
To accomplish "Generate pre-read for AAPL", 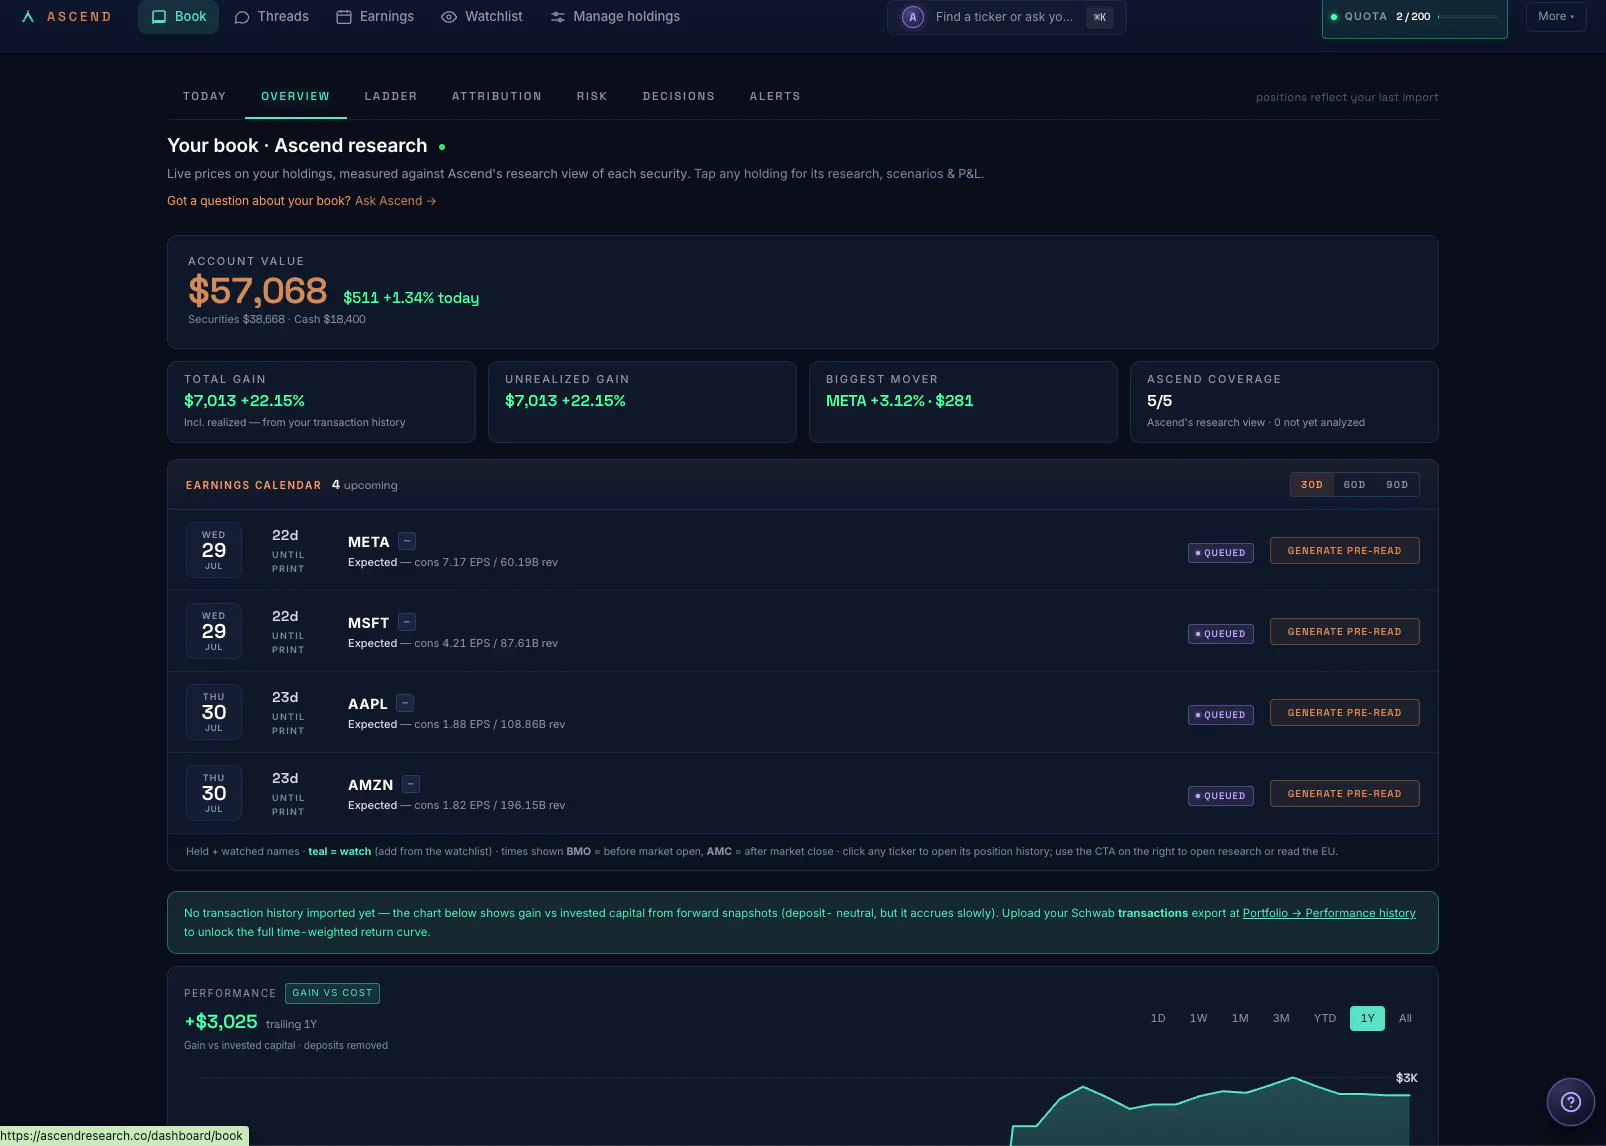I will coord(1345,713).
